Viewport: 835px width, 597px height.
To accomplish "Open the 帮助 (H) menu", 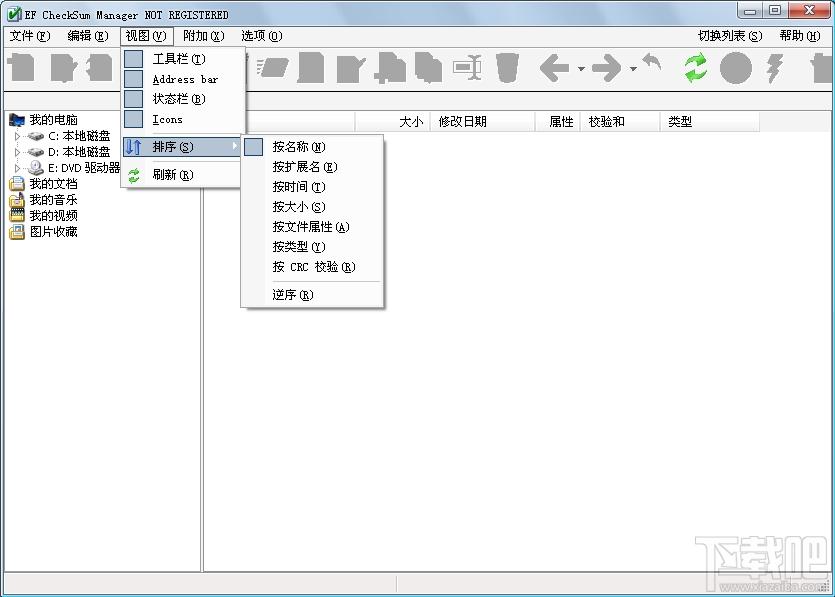I will coord(800,36).
